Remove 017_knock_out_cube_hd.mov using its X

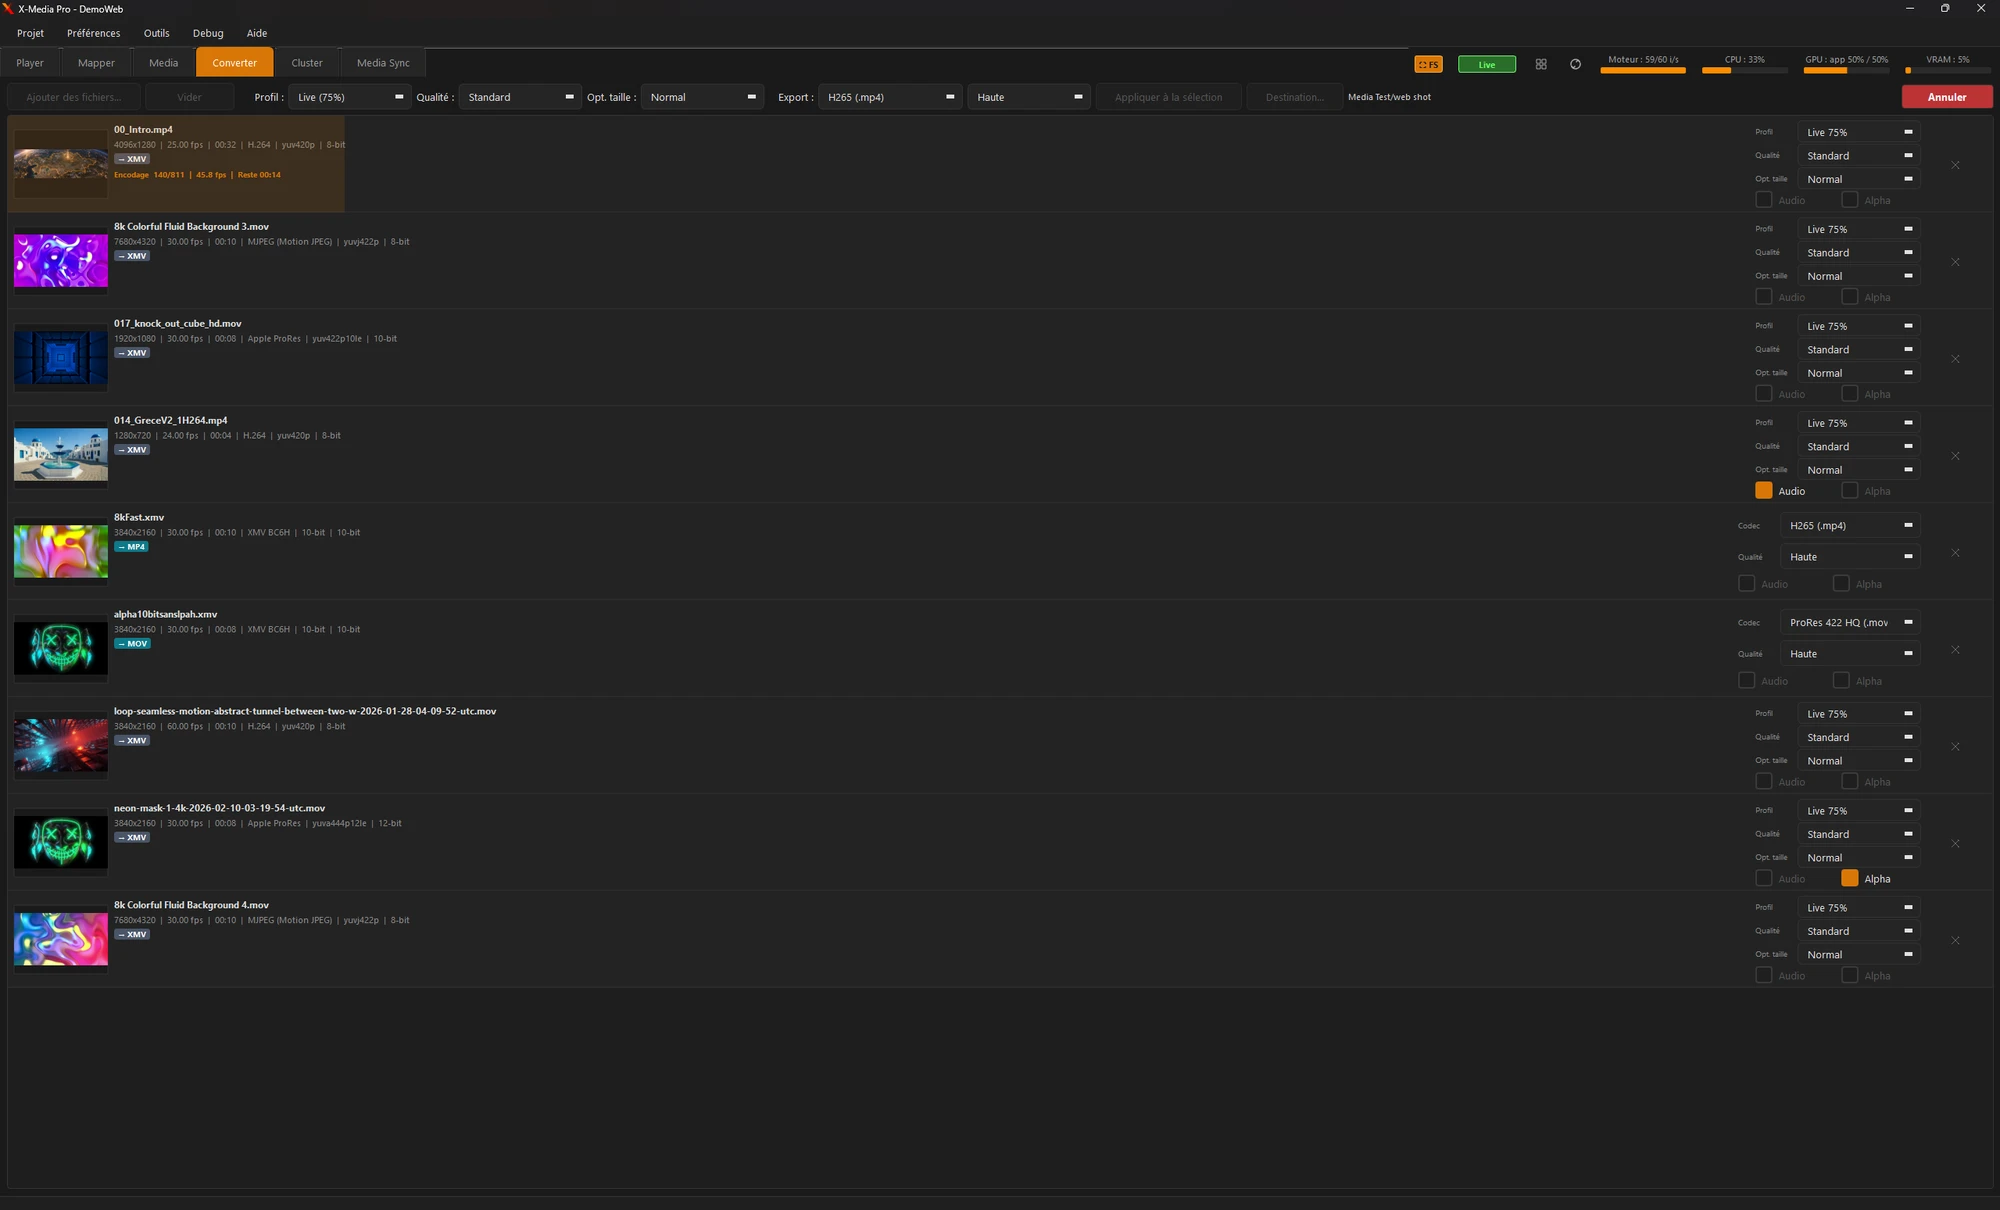coord(1955,359)
